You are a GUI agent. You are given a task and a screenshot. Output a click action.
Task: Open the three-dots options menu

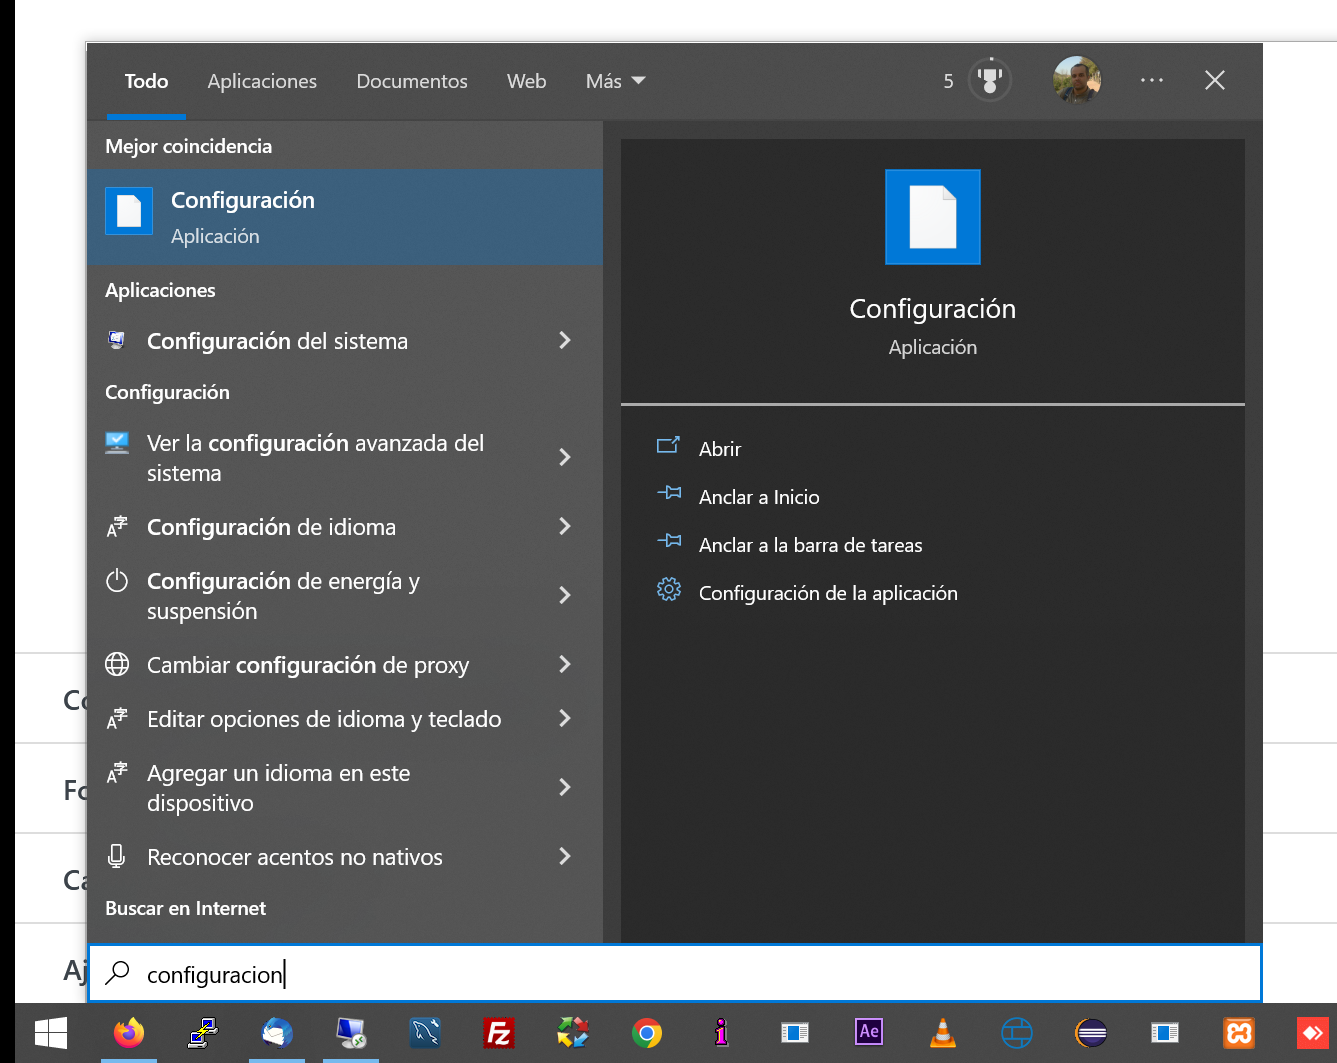[x=1151, y=80]
